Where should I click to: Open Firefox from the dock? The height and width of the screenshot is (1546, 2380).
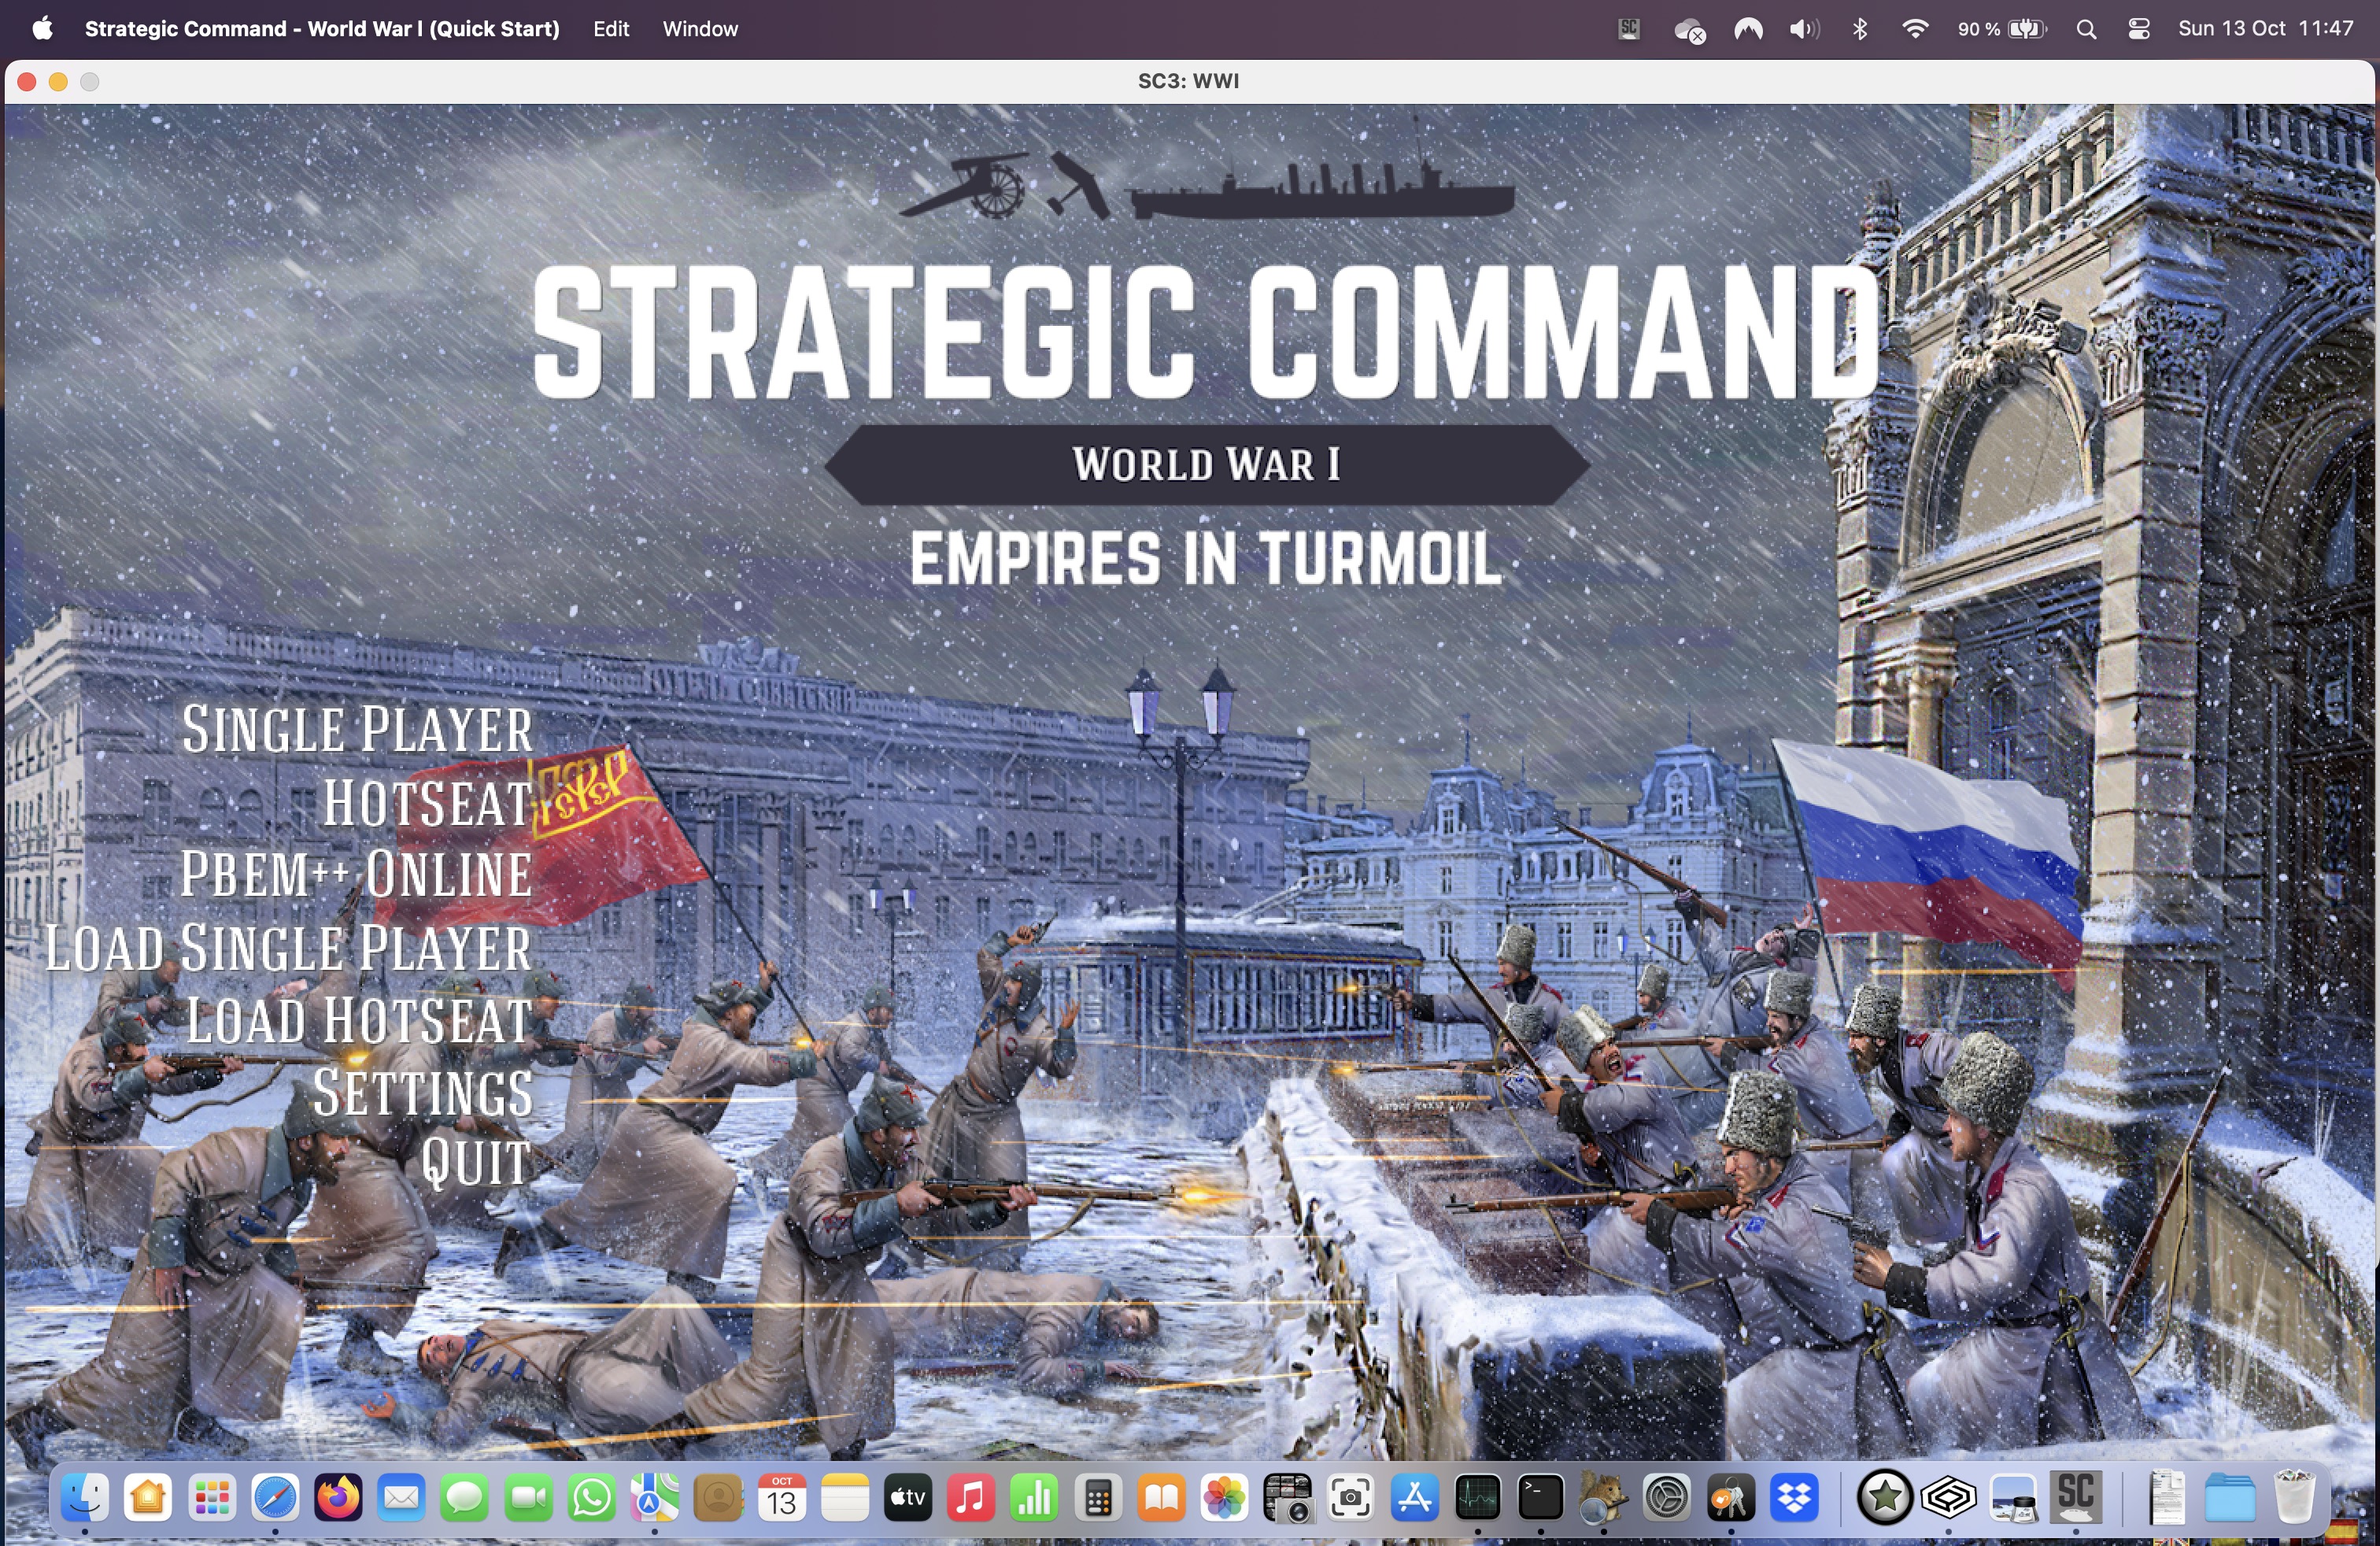pos(338,1498)
